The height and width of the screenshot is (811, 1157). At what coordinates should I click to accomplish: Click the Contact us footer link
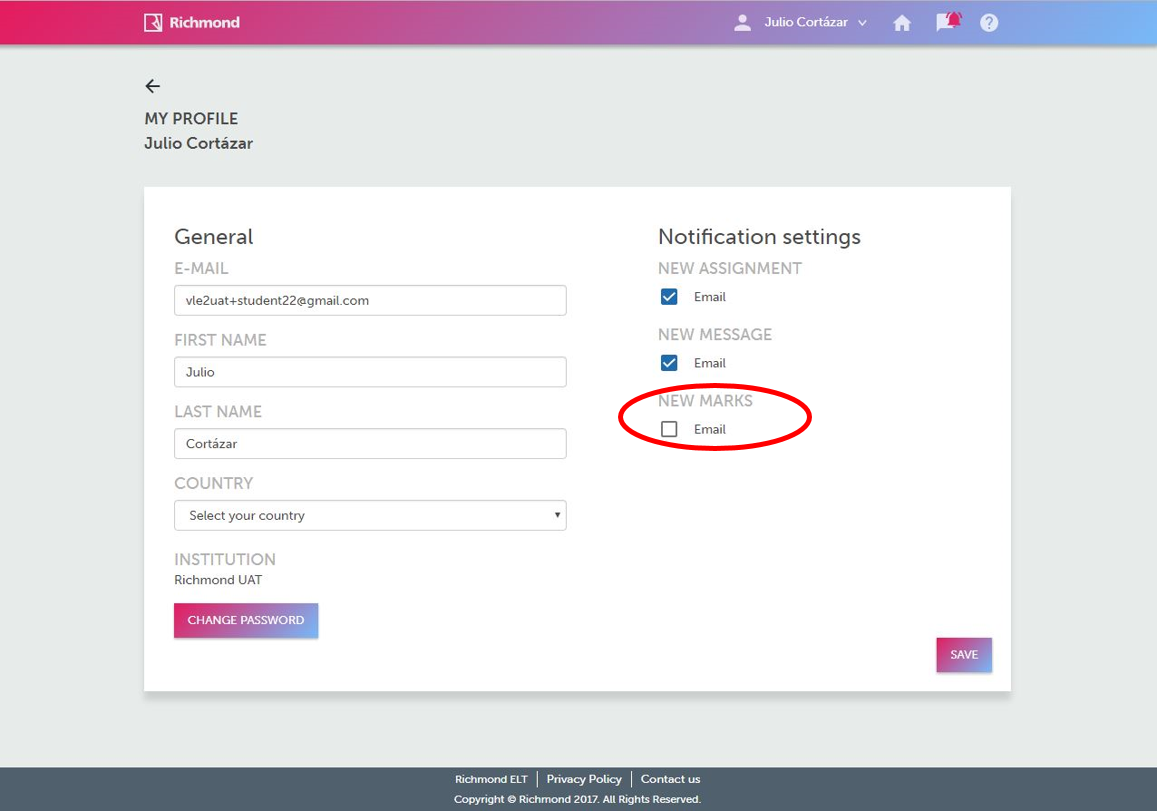[670, 779]
